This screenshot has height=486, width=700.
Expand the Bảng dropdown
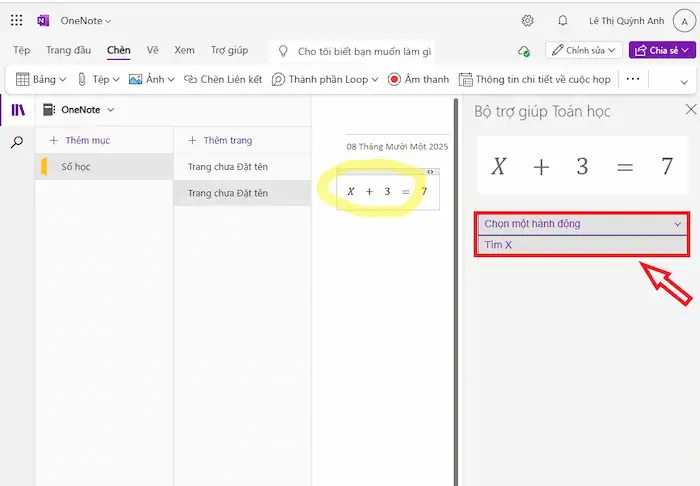pyautogui.click(x=41, y=79)
